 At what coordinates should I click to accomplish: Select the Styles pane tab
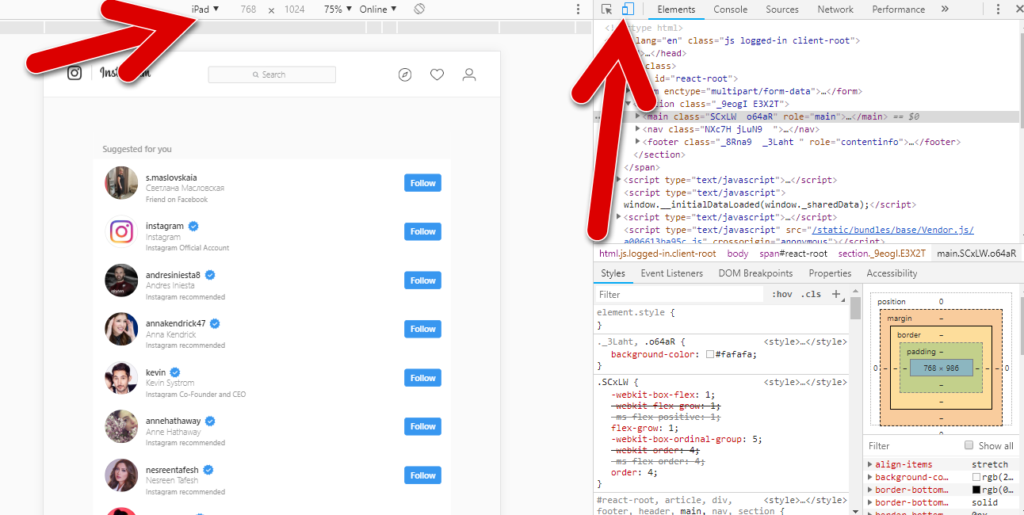[x=613, y=273]
